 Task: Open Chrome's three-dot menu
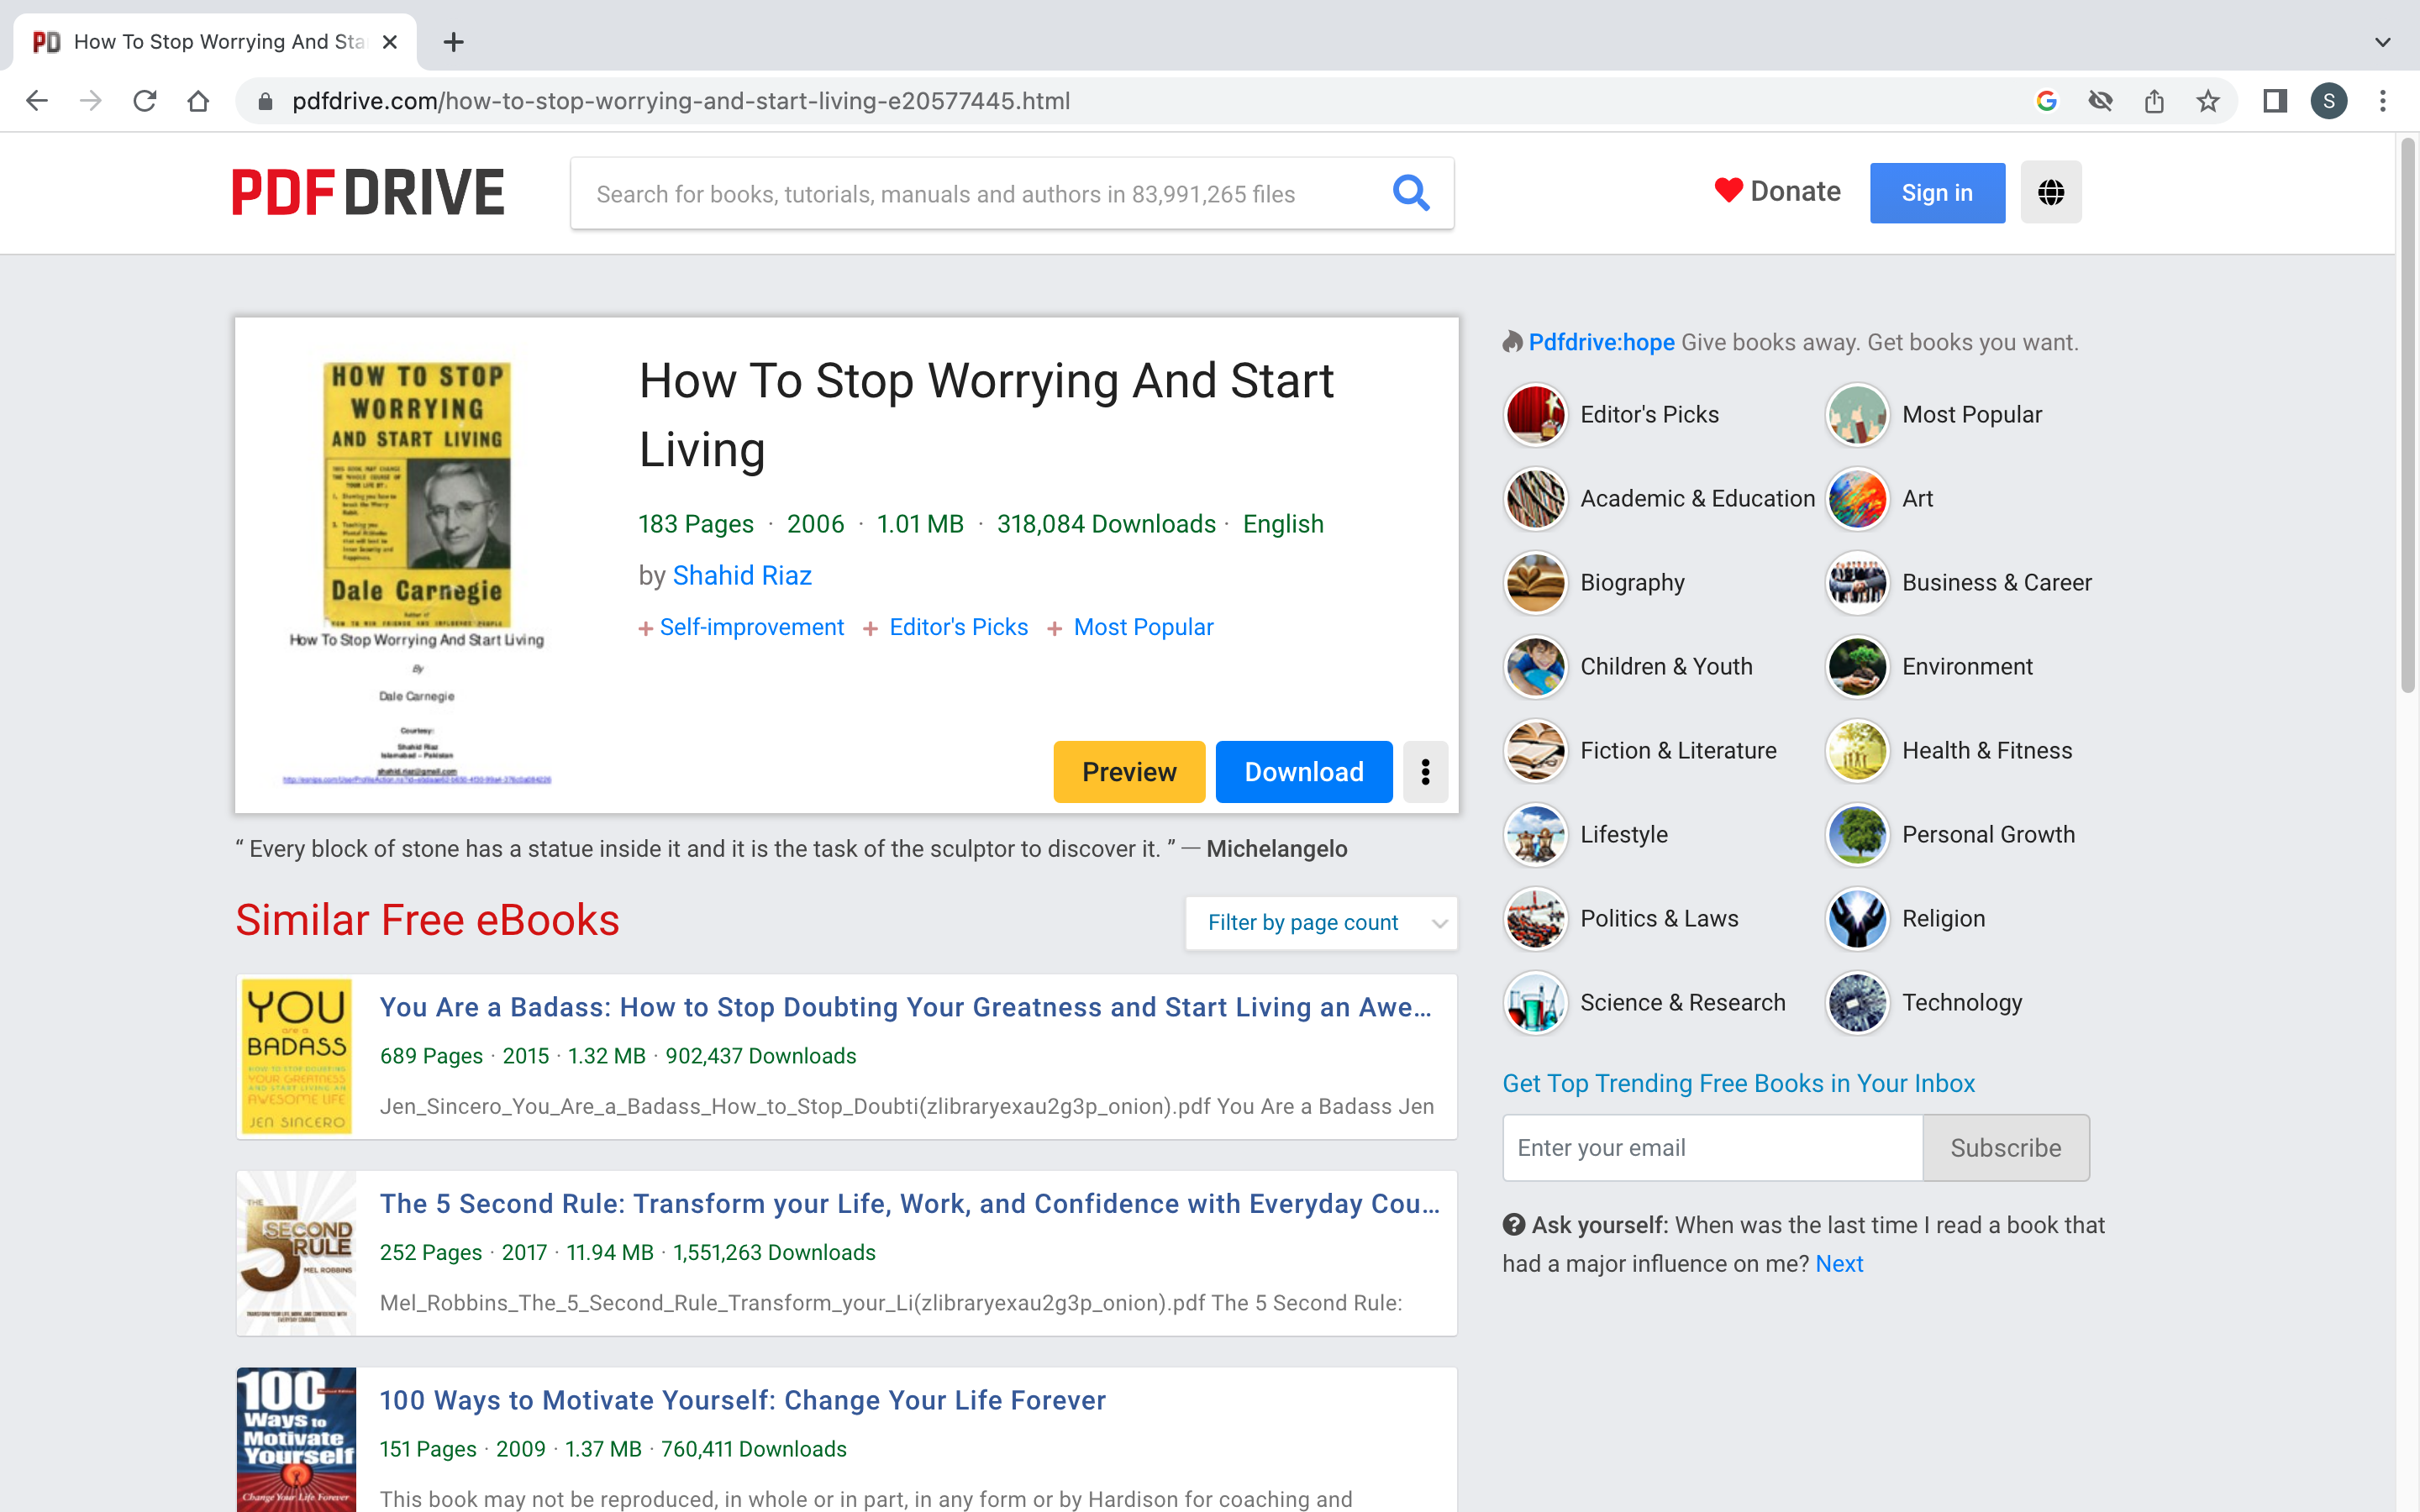[2383, 101]
